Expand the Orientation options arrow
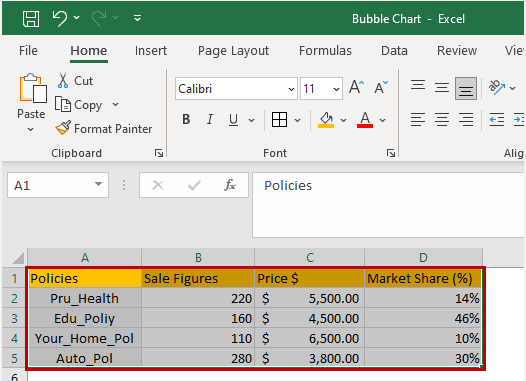526x381 pixels. click(x=512, y=89)
